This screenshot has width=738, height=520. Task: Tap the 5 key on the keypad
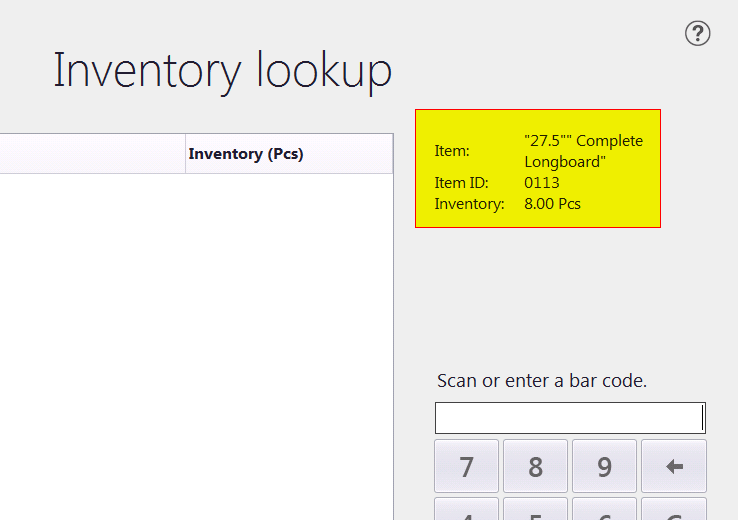click(x=535, y=510)
